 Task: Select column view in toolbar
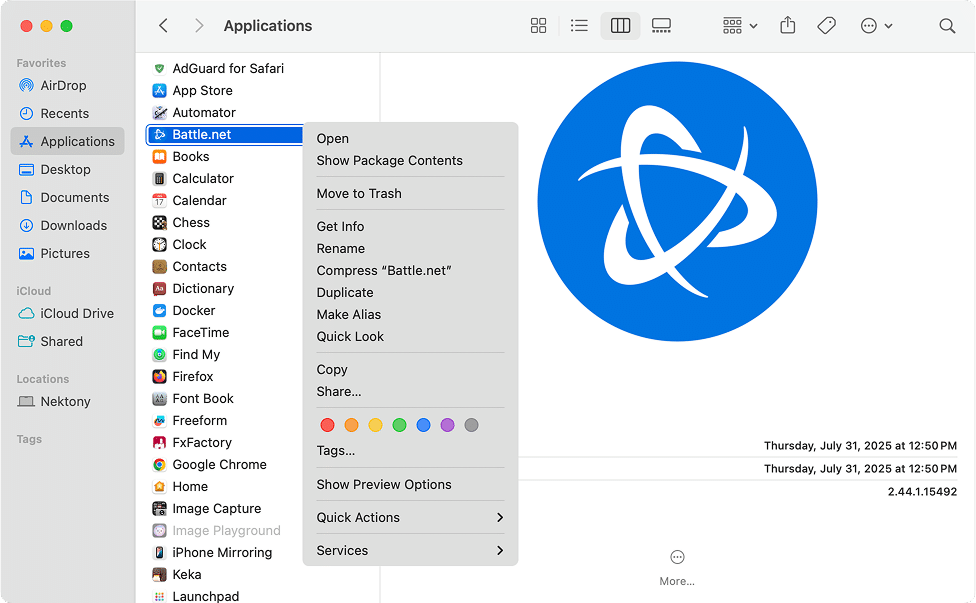(x=620, y=26)
